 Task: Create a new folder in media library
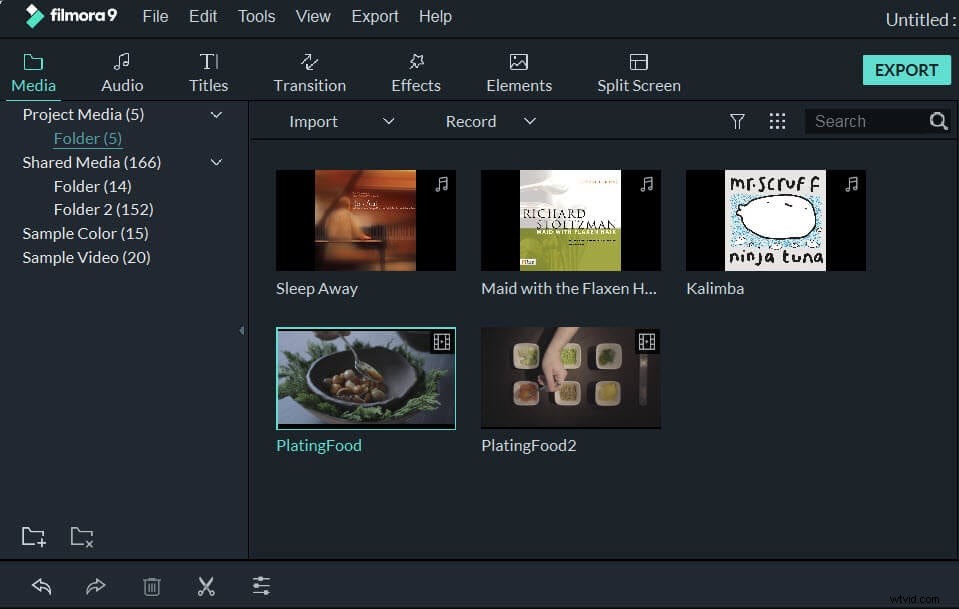coord(33,536)
